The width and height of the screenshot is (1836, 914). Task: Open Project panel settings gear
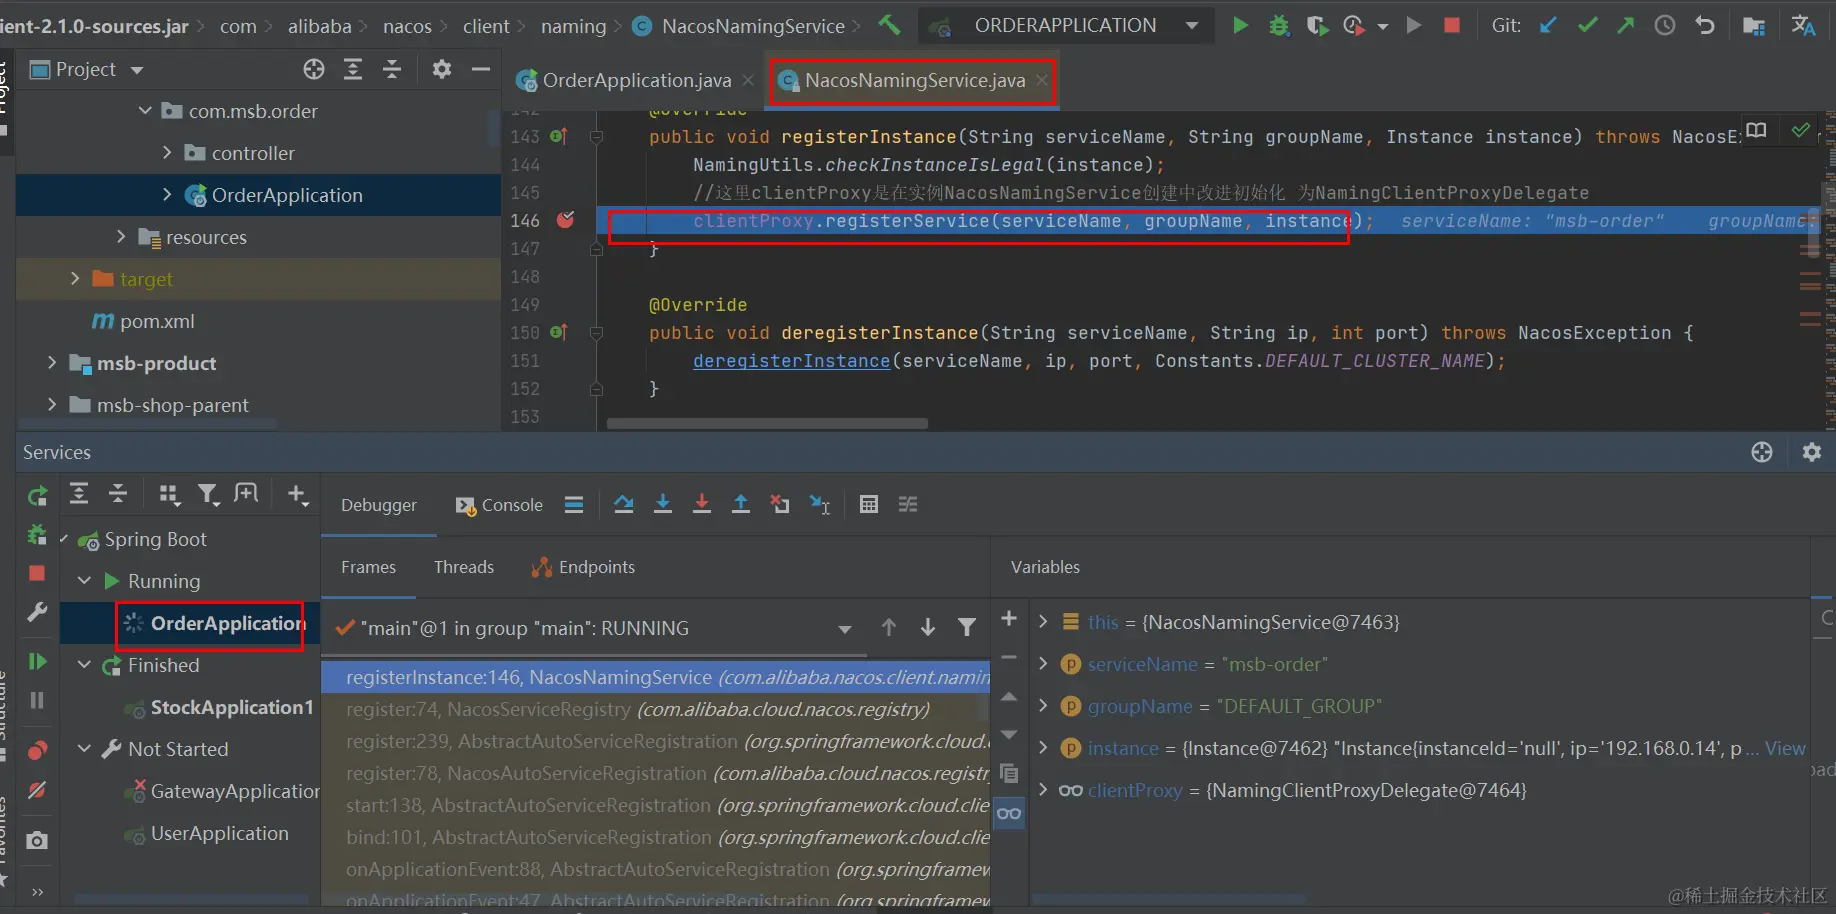click(x=442, y=69)
